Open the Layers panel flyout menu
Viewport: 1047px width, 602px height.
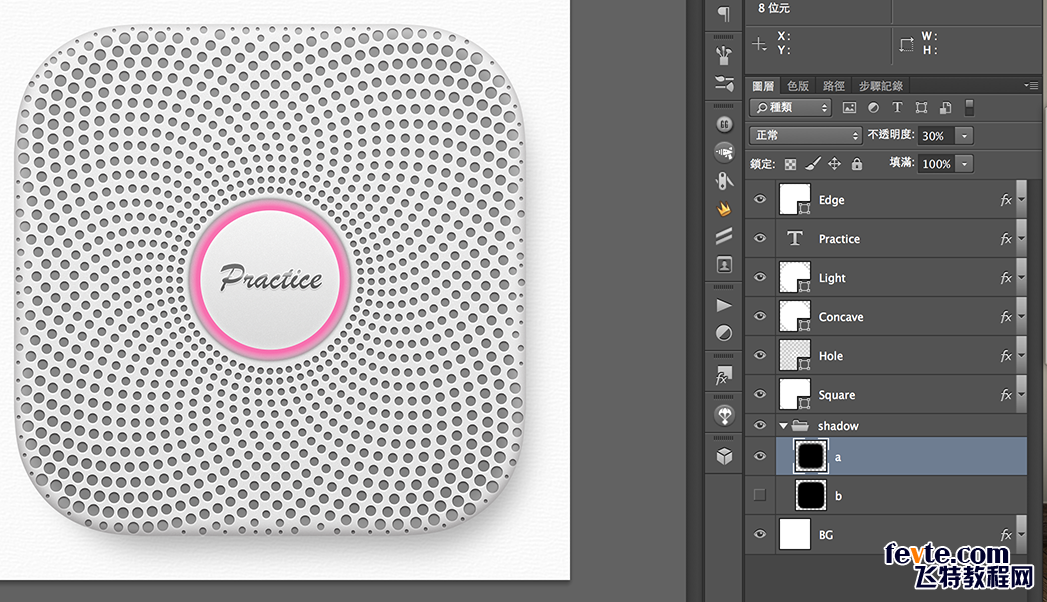pyautogui.click(x=1032, y=85)
